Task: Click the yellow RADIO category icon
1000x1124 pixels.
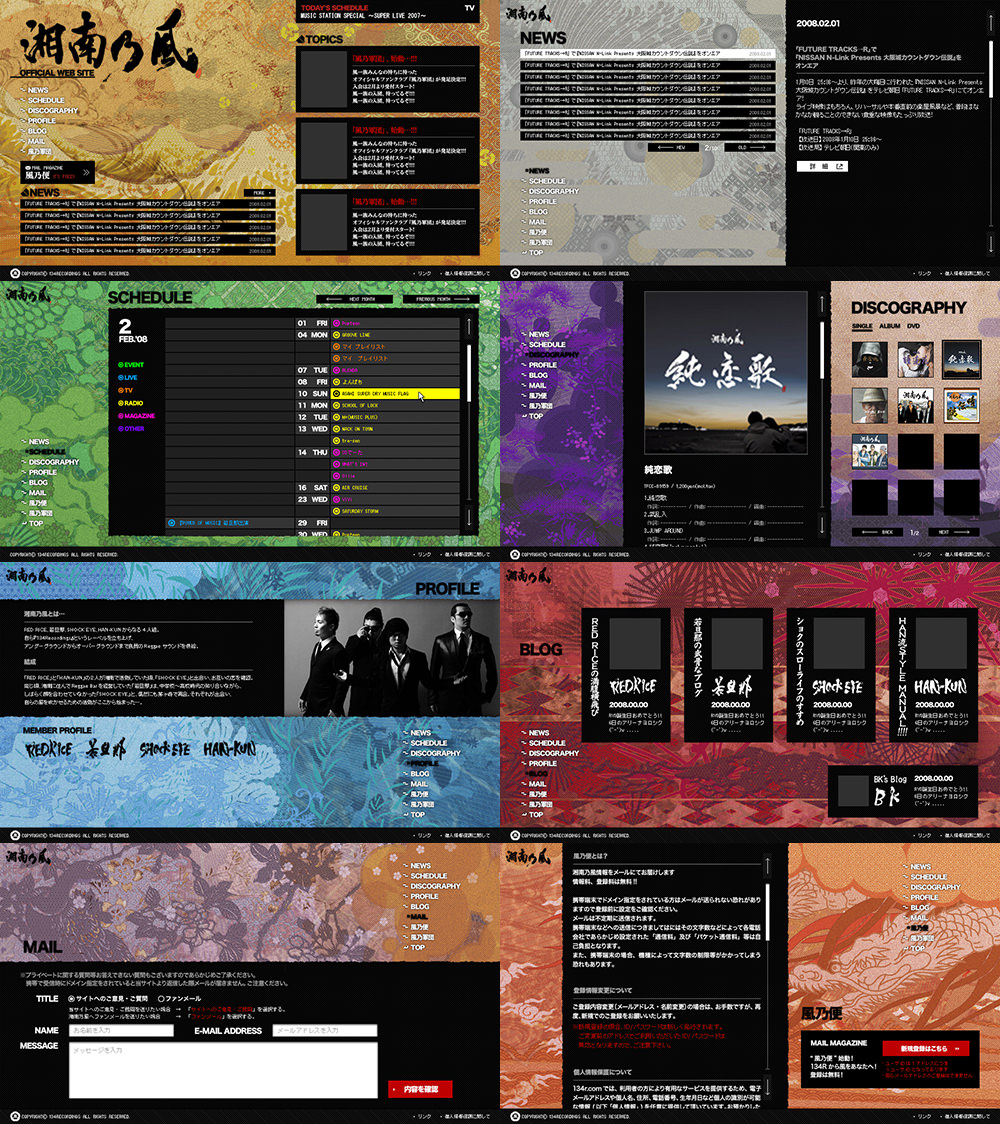Action: [x=120, y=403]
